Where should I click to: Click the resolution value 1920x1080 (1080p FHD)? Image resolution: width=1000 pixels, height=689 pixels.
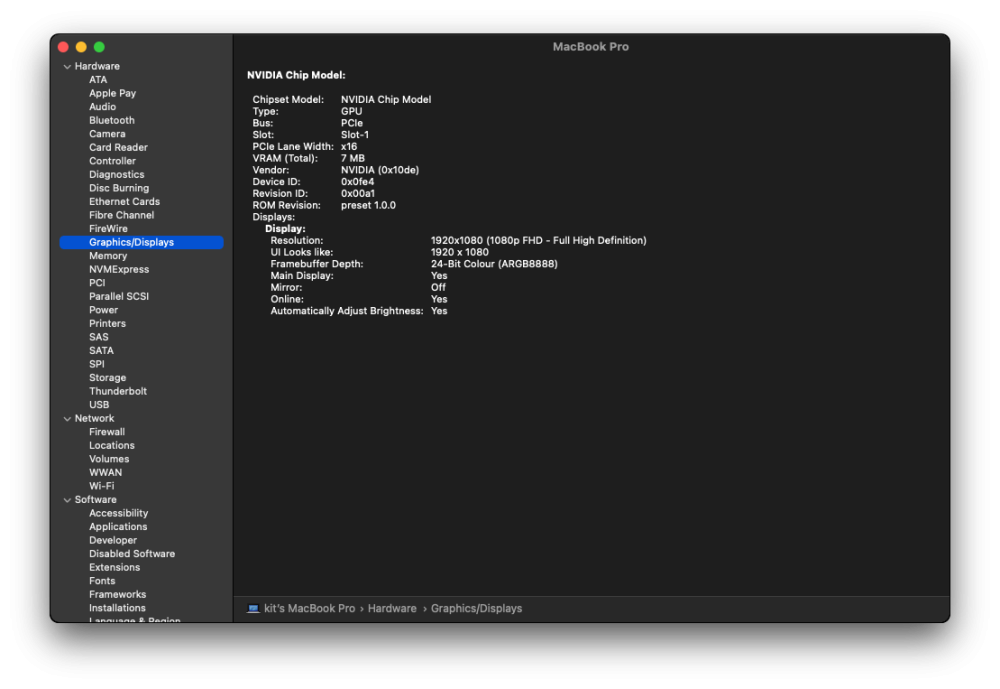(538, 241)
